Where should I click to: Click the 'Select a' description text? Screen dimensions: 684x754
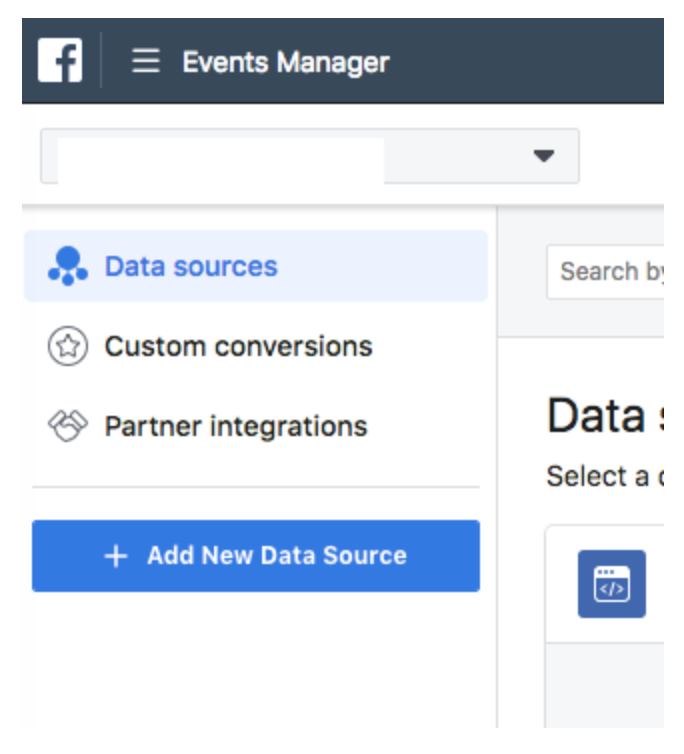(x=605, y=476)
